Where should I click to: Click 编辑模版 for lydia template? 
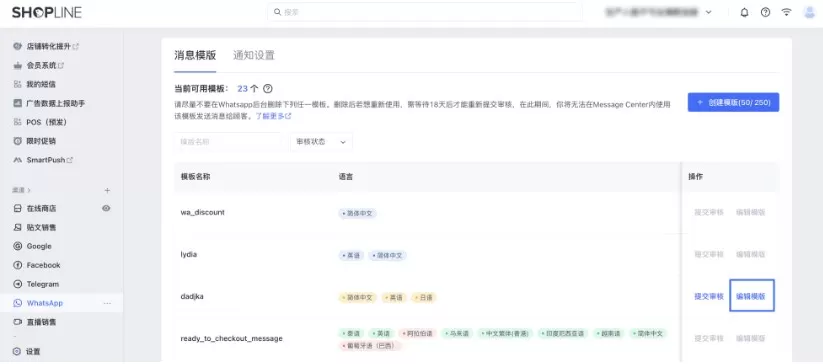pyautogui.click(x=751, y=254)
